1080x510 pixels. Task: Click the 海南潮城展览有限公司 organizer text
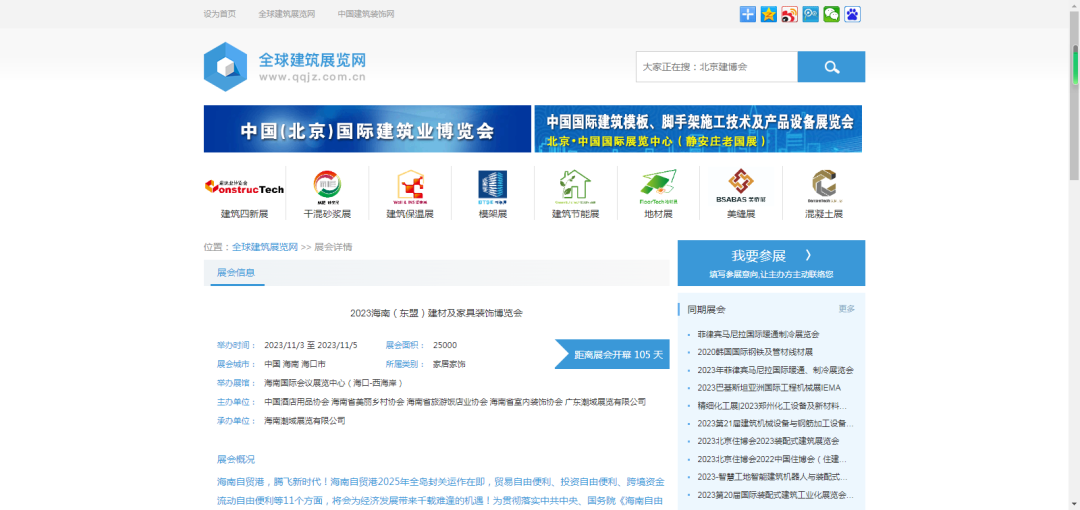point(305,420)
